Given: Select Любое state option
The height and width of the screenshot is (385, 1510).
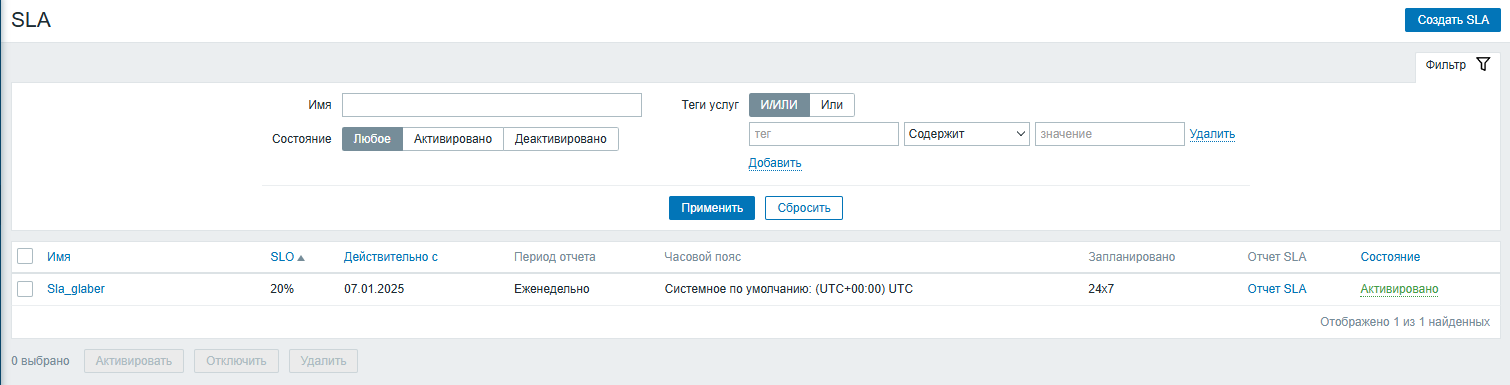Looking at the screenshot, I should pyautogui.click(x=372, y=139).
